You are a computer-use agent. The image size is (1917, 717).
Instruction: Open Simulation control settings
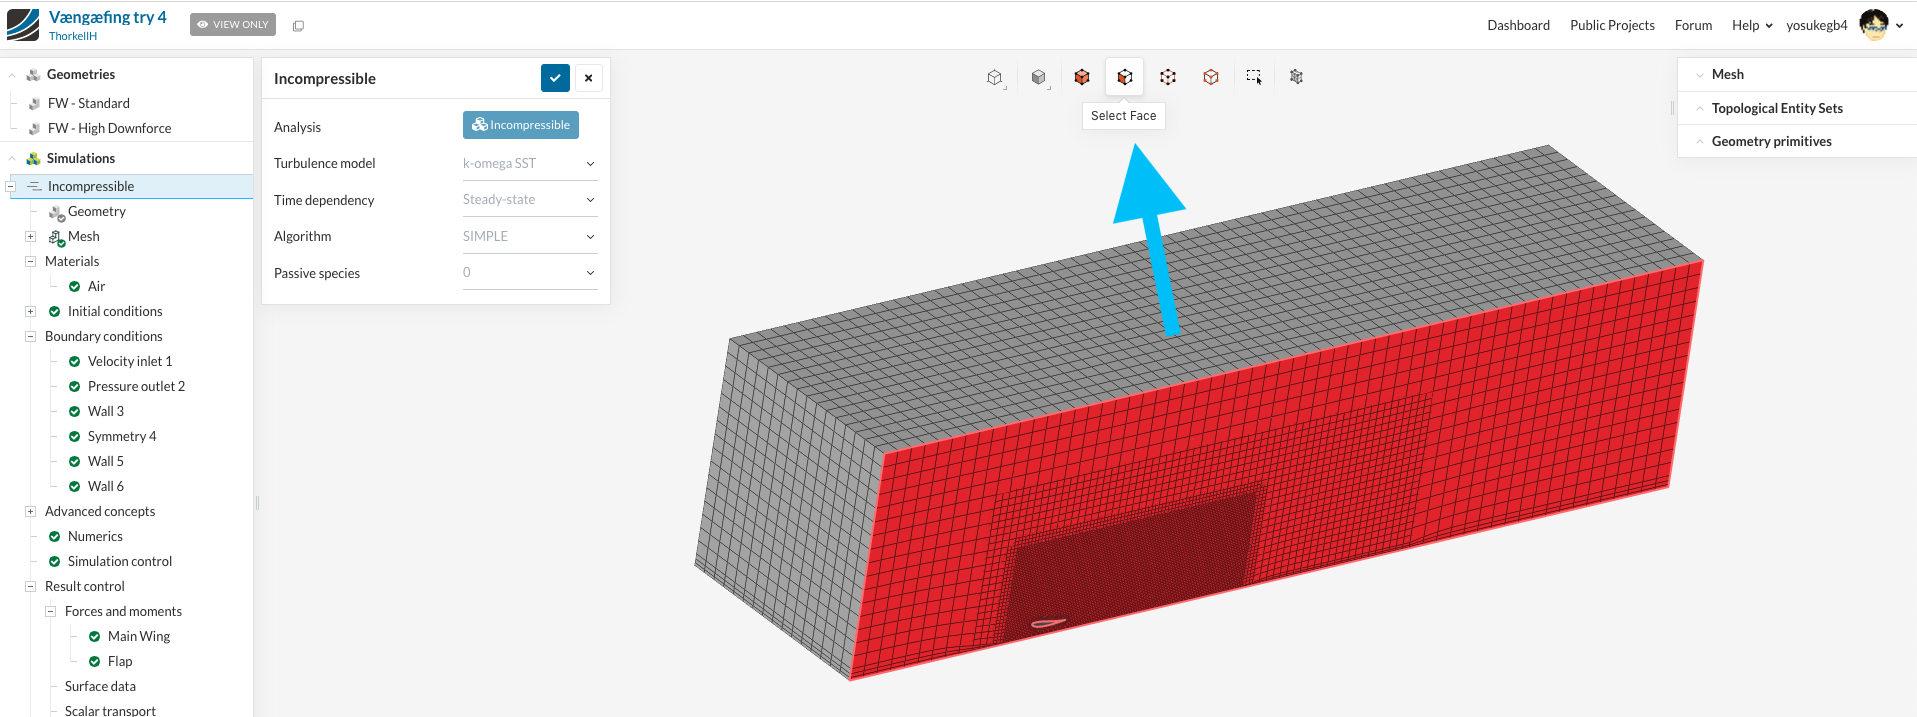click(120, 562)
